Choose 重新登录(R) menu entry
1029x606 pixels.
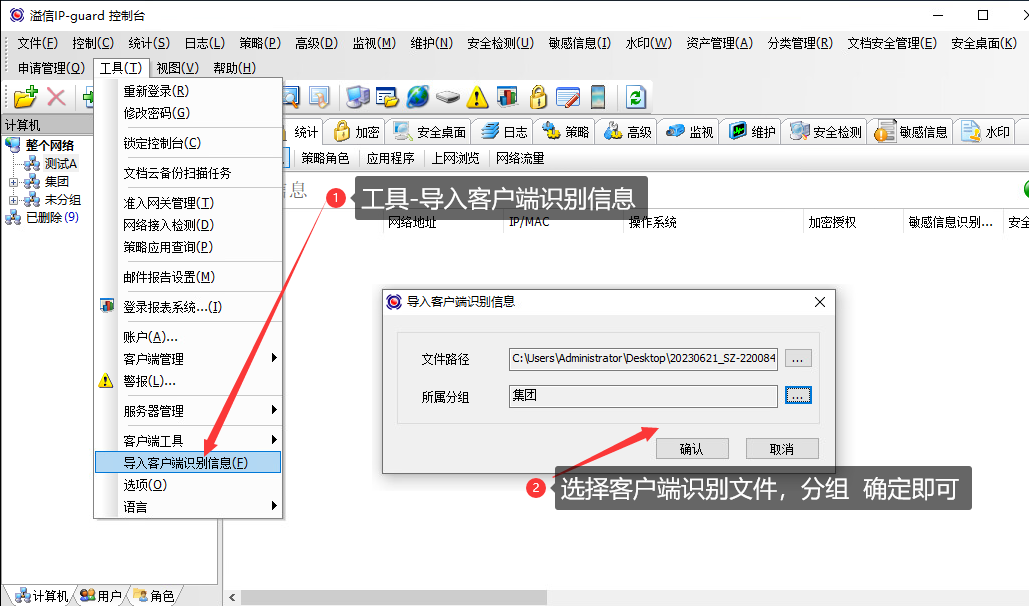click(188, 91)
